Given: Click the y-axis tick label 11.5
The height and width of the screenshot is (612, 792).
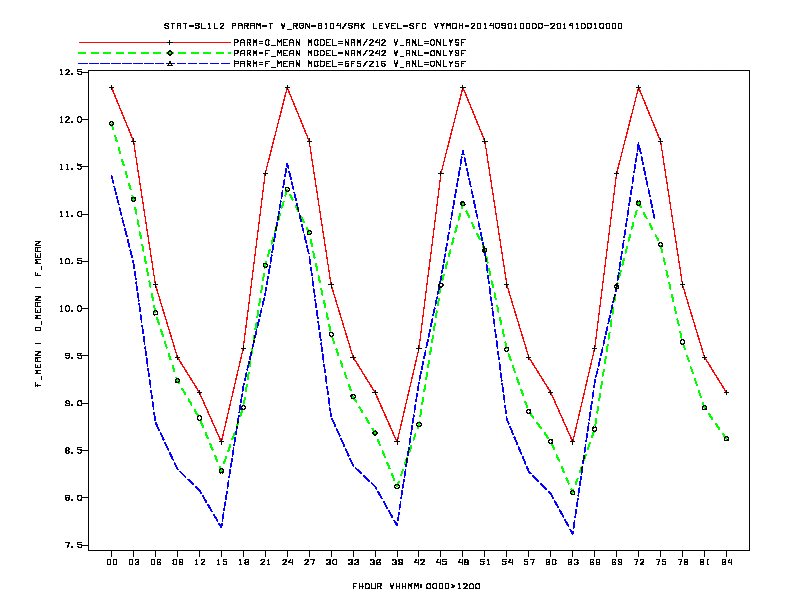Looking at the screenshot, I should (70, 167).
